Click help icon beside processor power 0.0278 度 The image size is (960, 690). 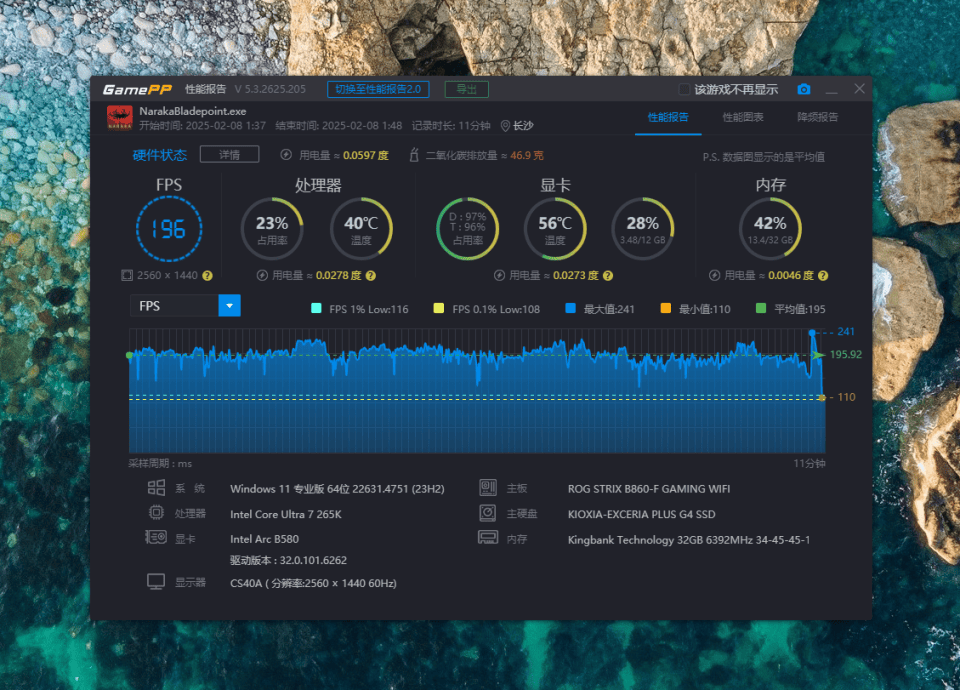[x=370, y=276]
